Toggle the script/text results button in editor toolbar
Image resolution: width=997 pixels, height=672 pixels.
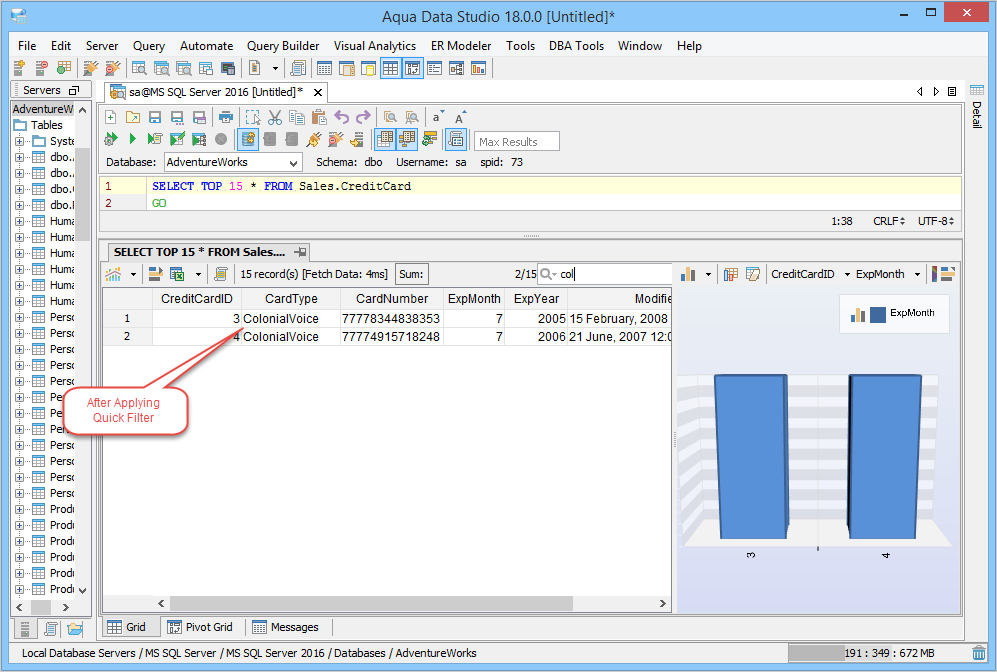pyautogui.click(x=456, y=139)
